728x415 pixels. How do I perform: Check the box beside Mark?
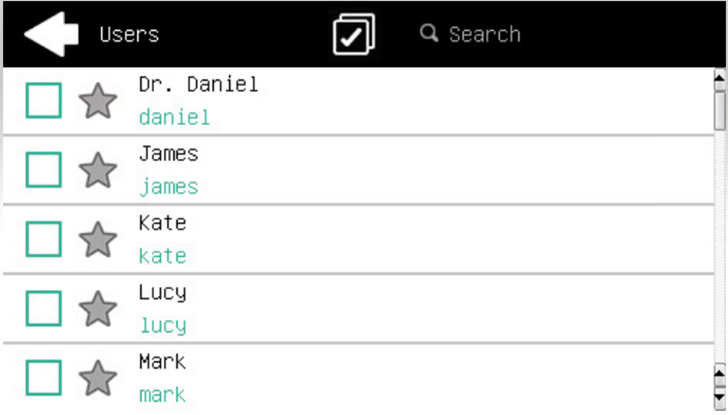pos(43,378)
